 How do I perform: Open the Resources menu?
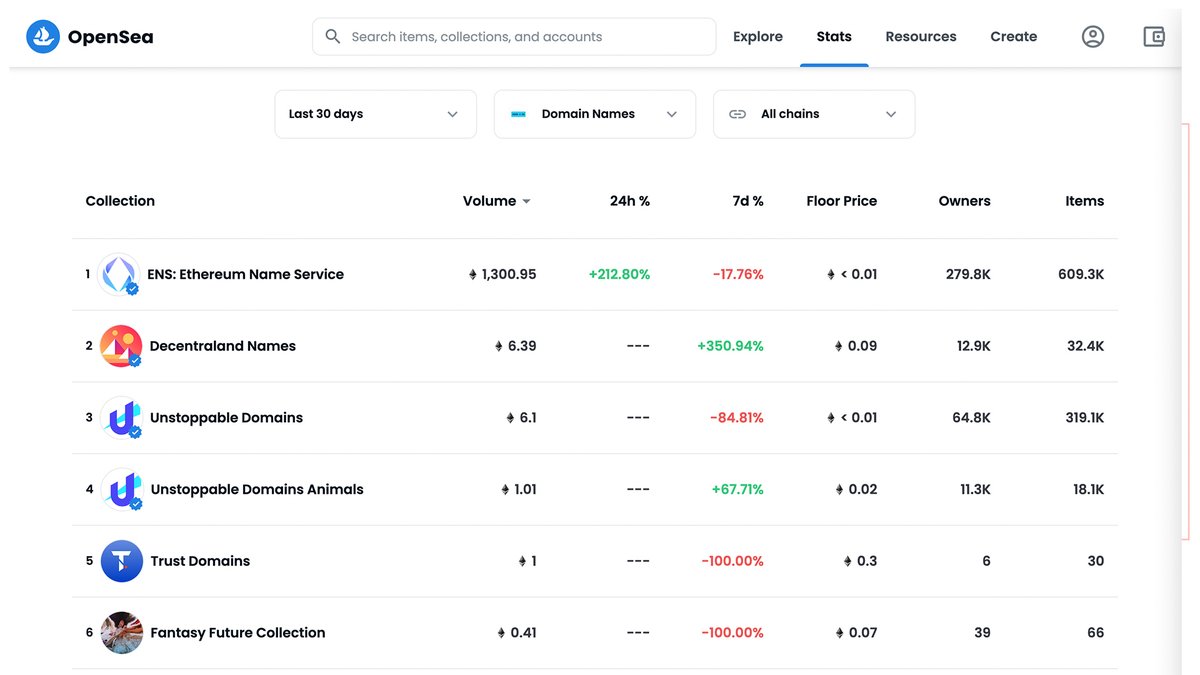click(x=920, y=36)
